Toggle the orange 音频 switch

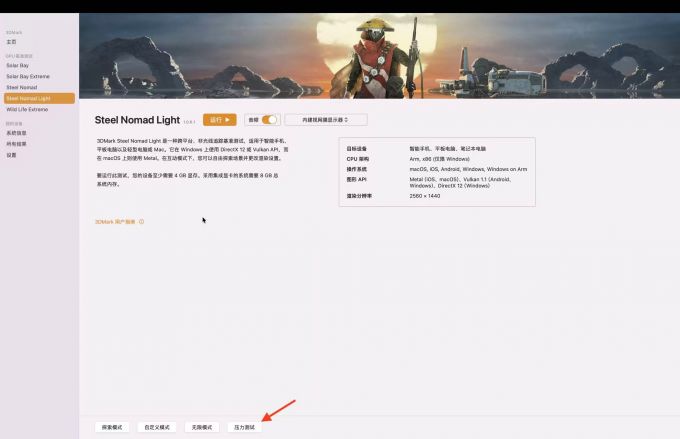(269, 120)
